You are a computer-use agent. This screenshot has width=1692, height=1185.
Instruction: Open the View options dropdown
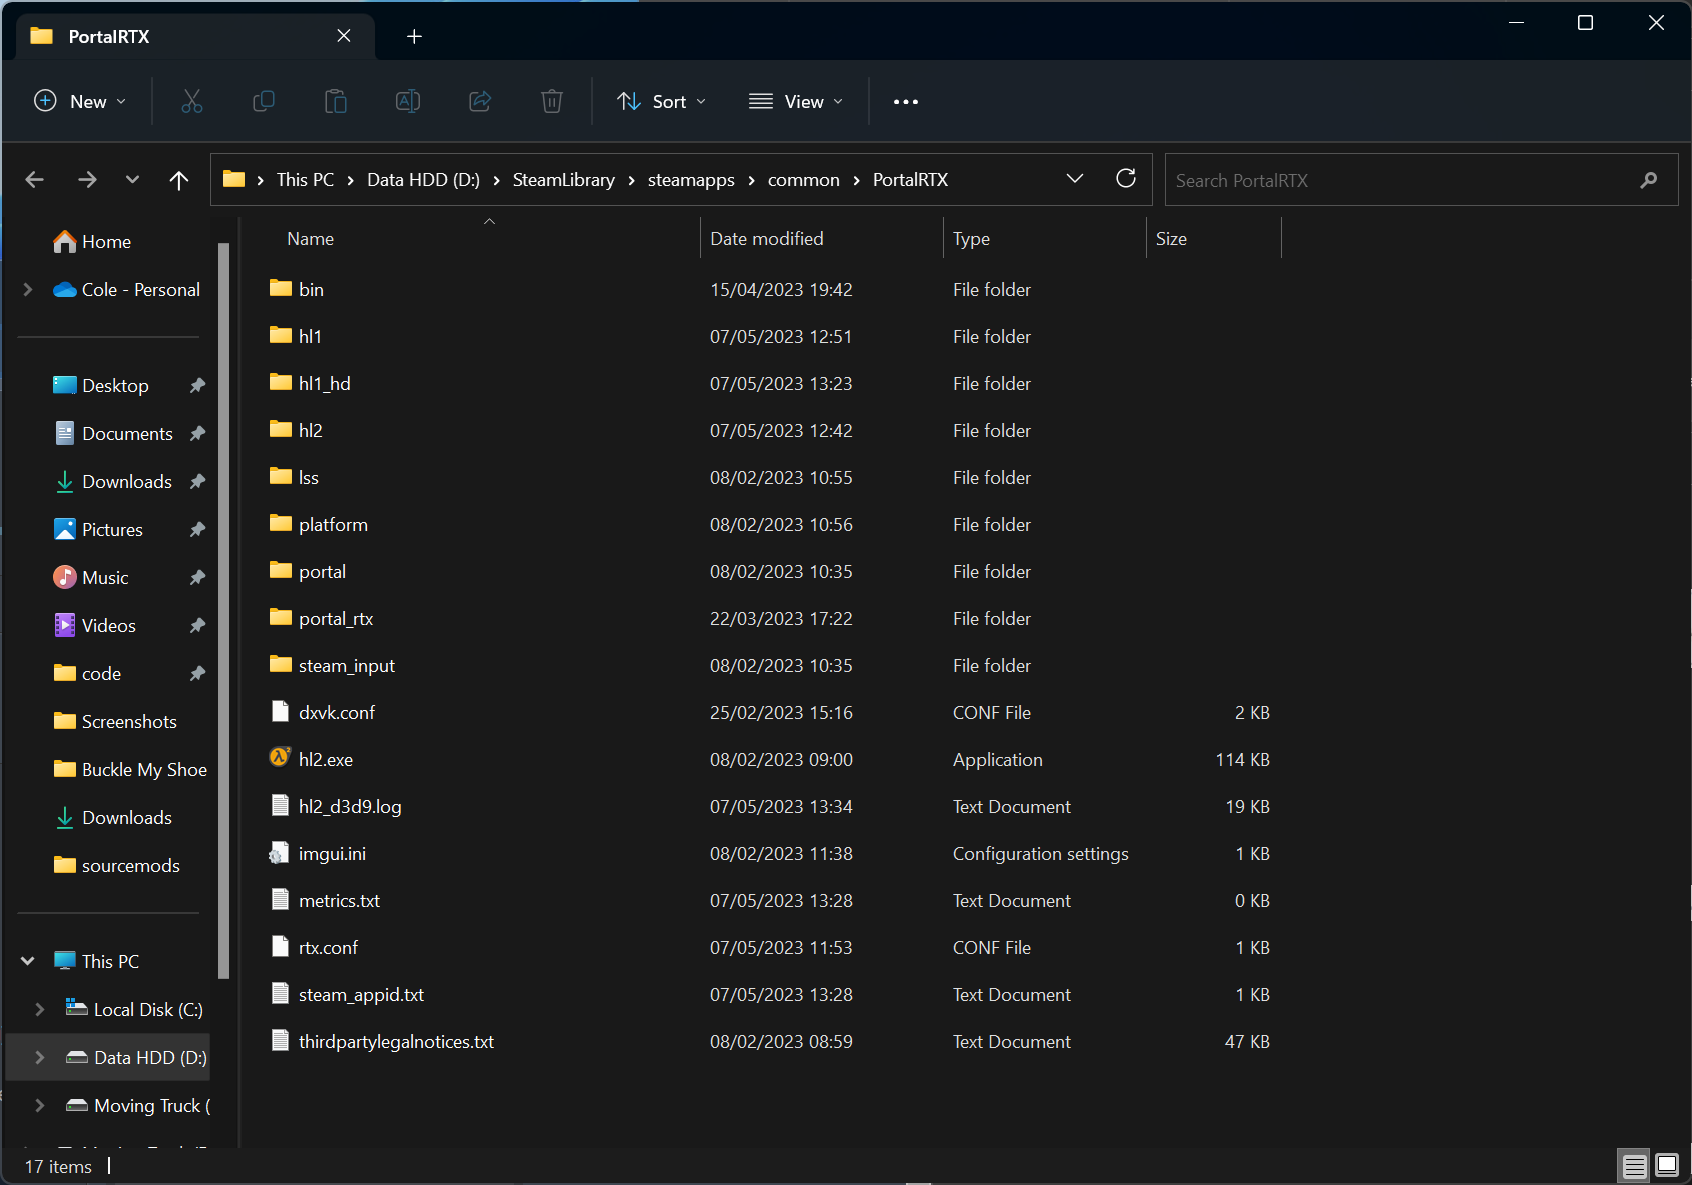(796, 101)
